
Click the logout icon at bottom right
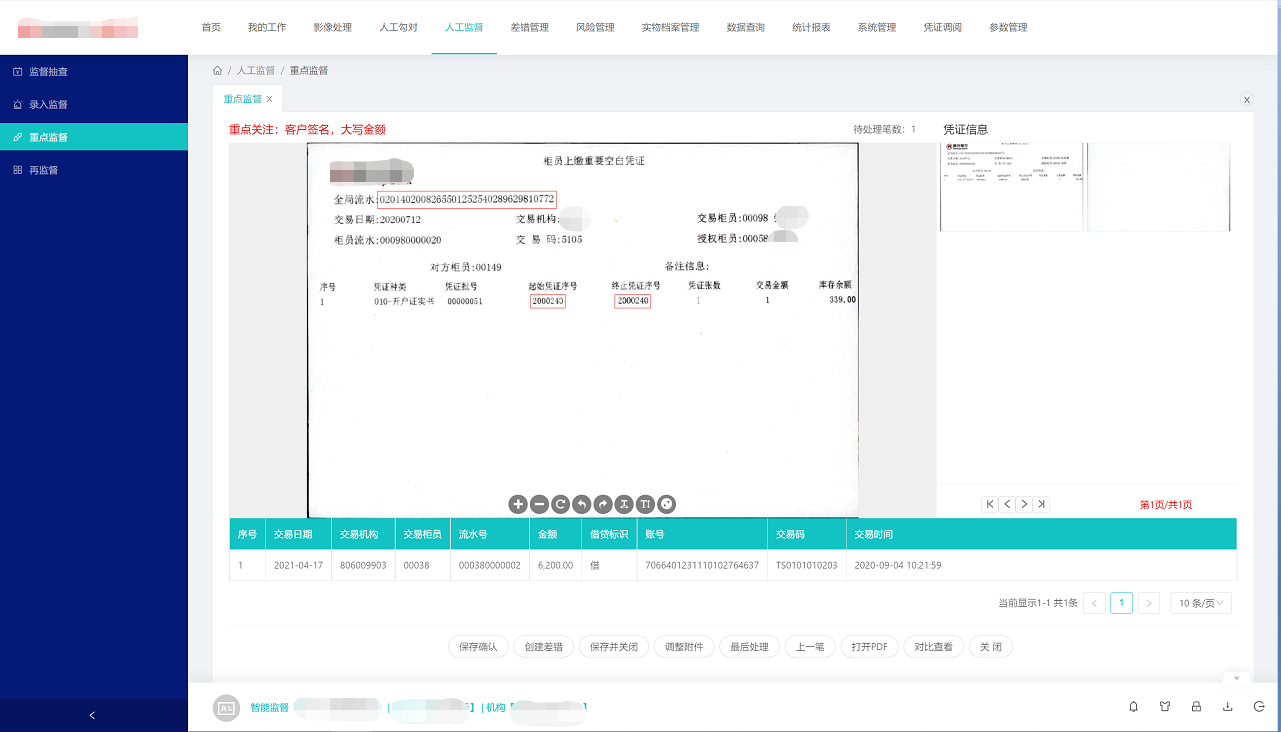click(1259, 707)
